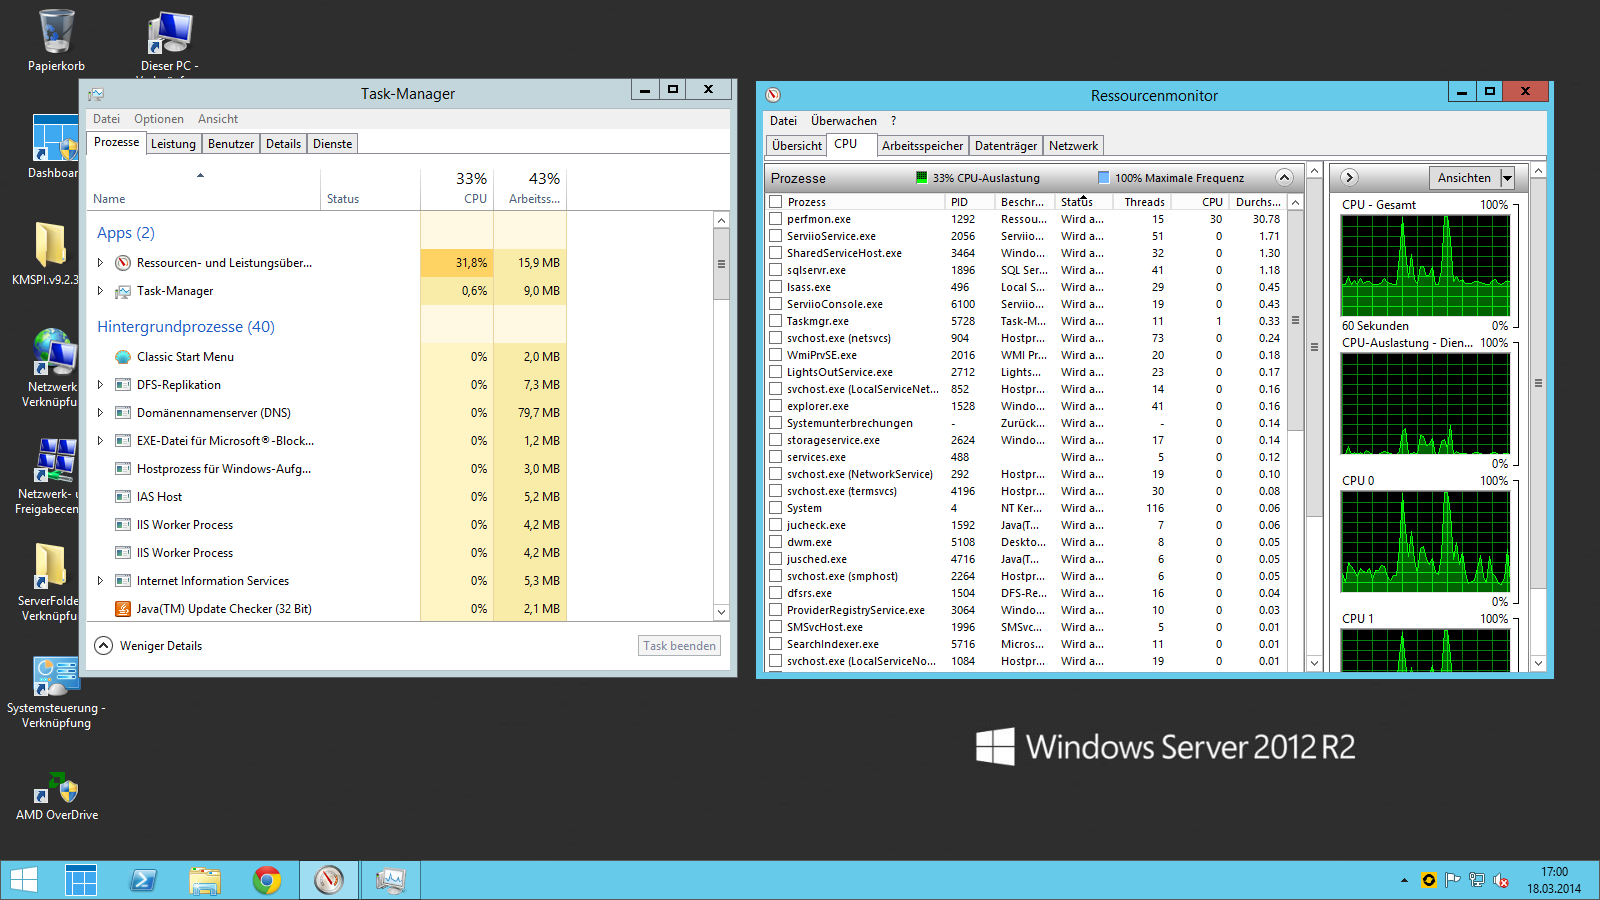Click the Action Center flag tray icon
This screenshot has width=1600, height=900.
(1453, 880)
